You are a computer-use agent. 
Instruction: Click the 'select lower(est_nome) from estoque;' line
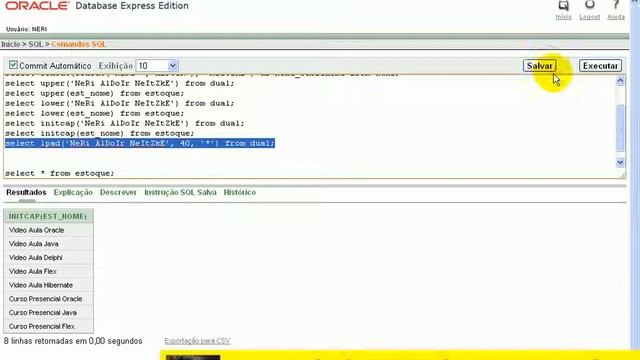click(x=95, y=113)
